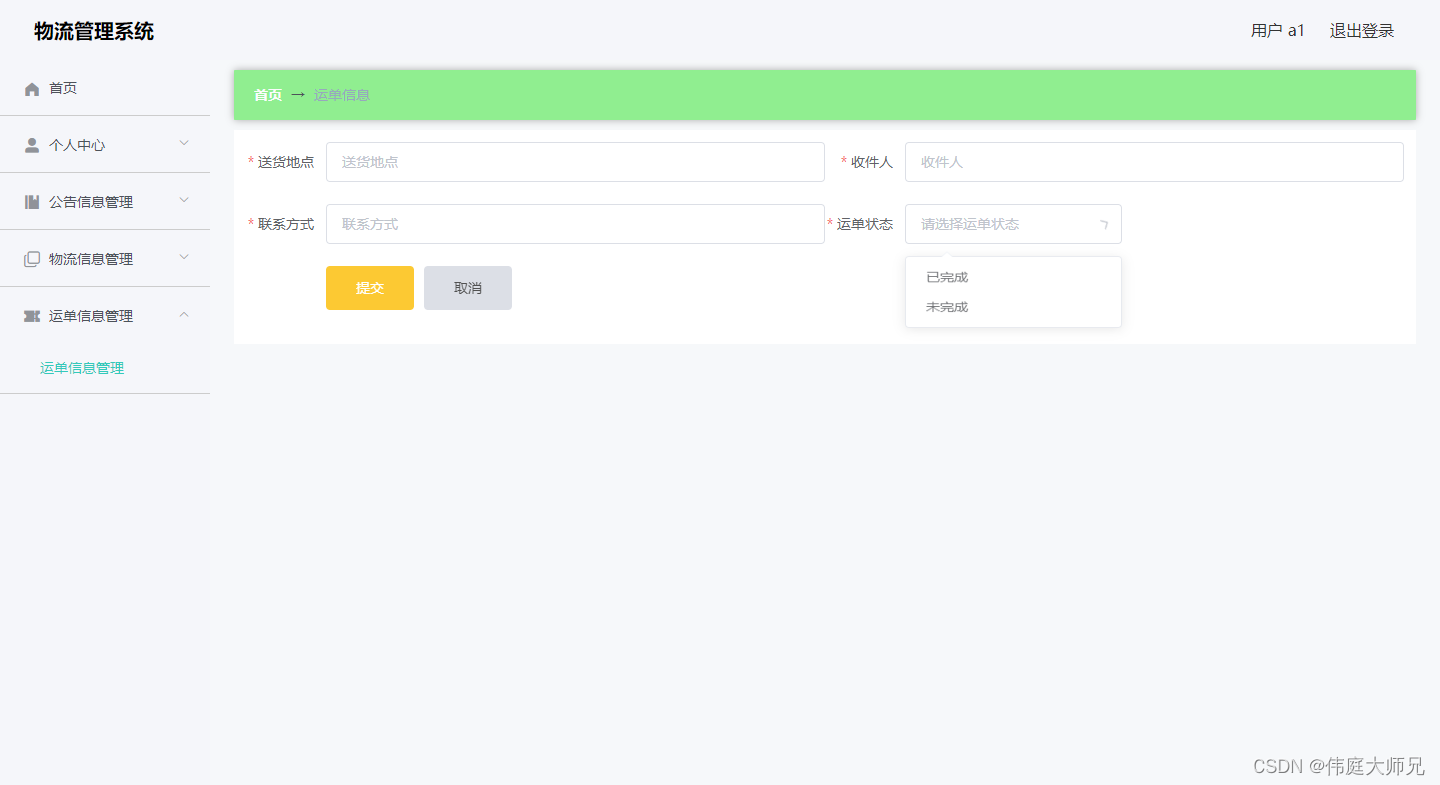Focus the 收件人 input field
Viewport: 1440px width, 785px height.
pos(1154,162)
